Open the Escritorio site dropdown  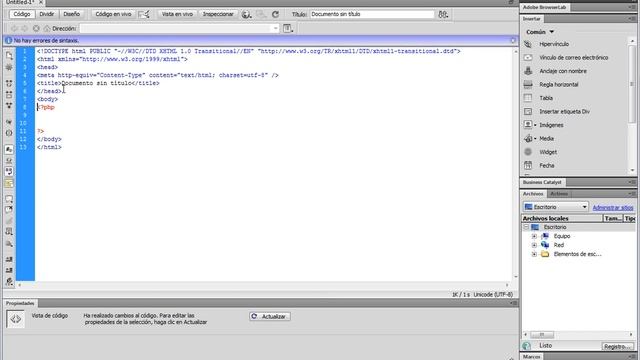click(556, 207)
